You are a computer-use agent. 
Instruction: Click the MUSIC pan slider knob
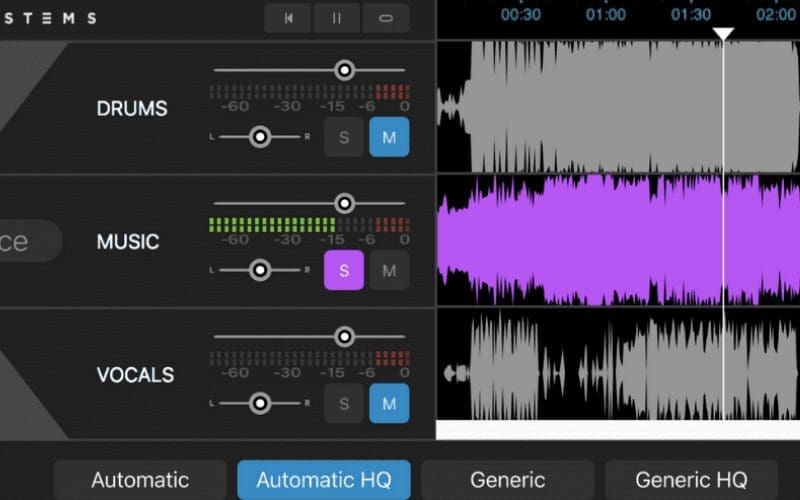[260, 270]
